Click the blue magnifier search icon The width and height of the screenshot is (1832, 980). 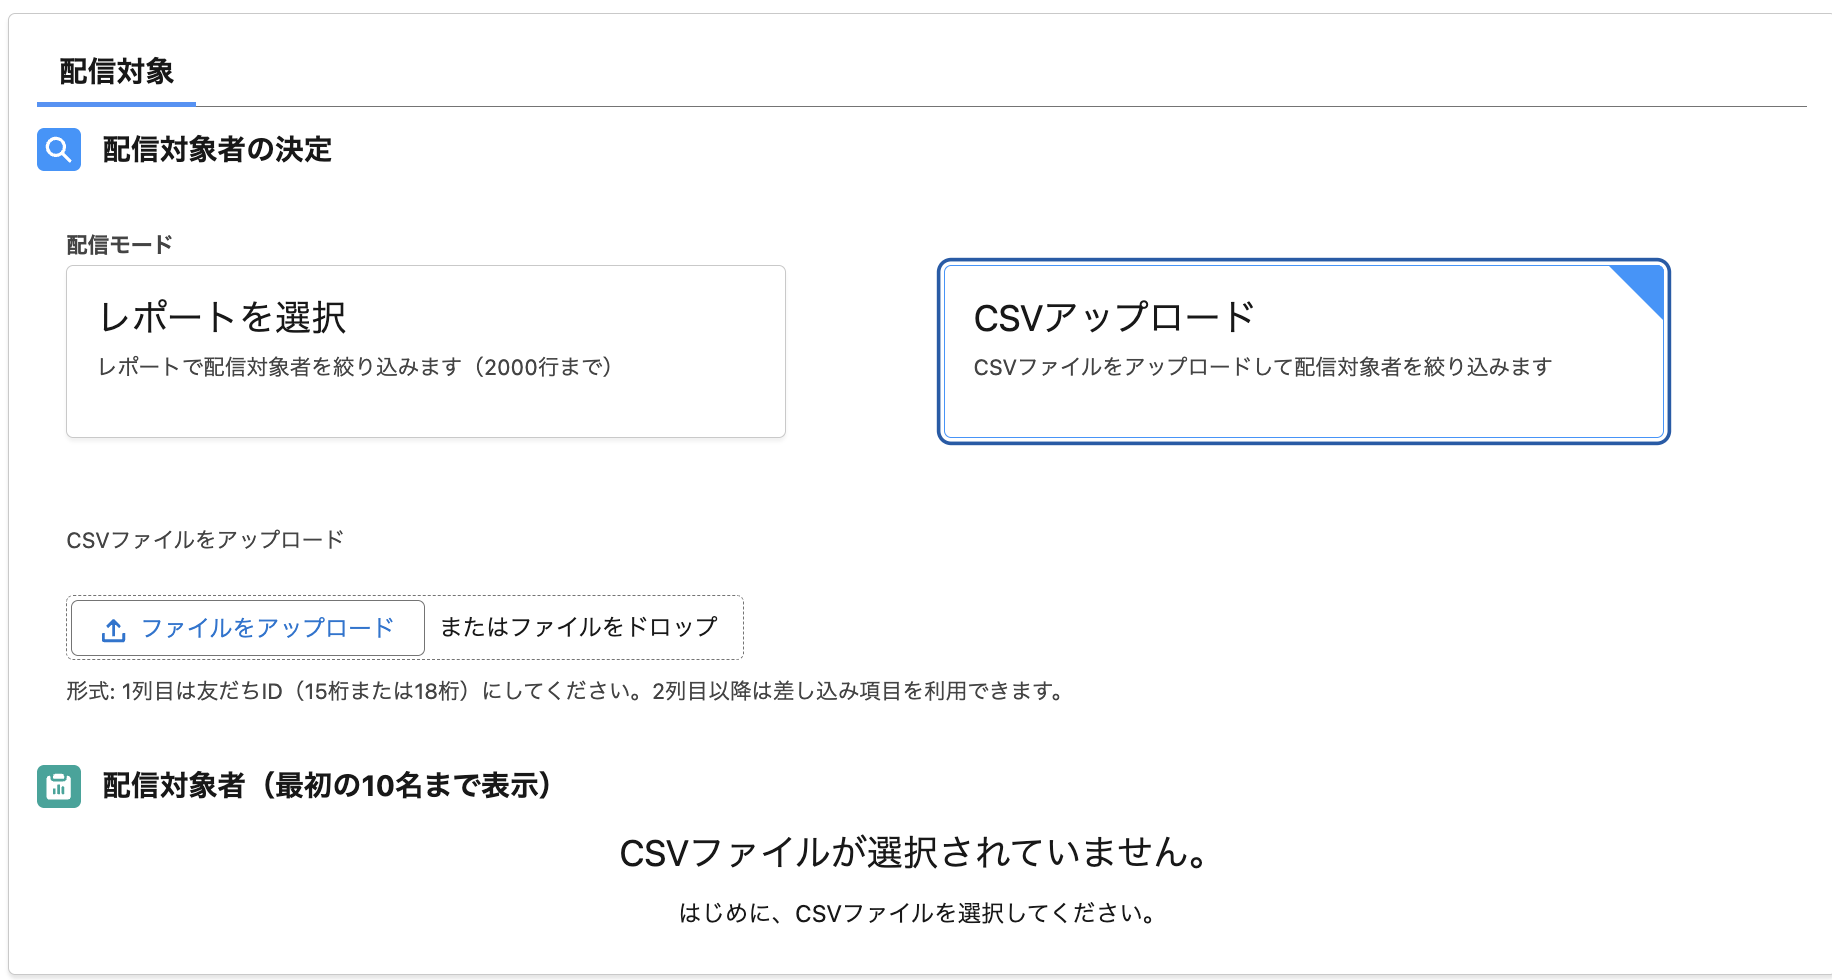tap(59, 150)
